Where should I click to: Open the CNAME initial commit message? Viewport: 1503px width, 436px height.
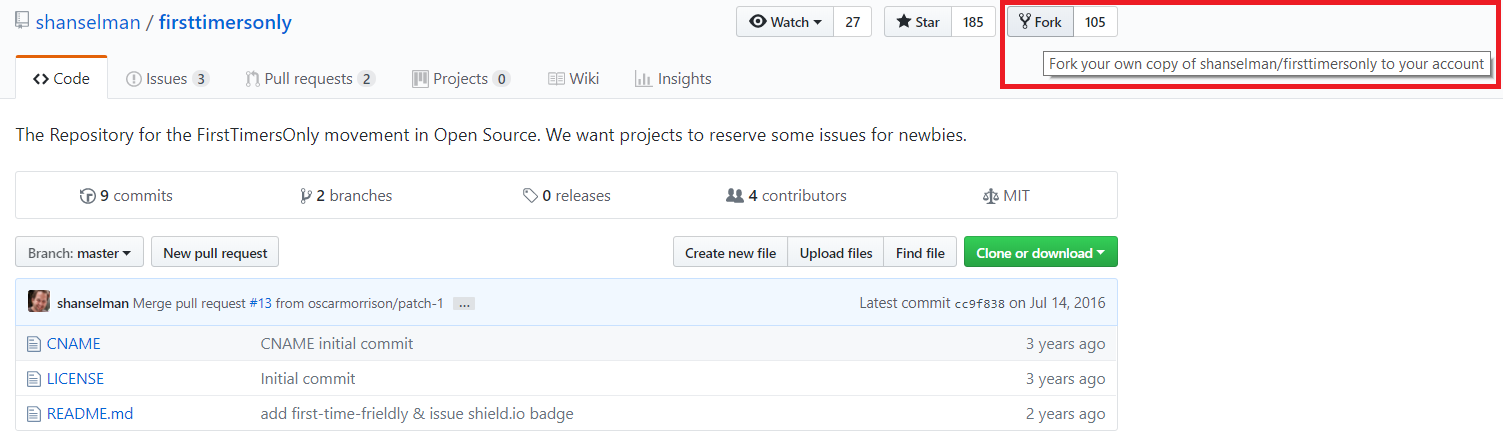click(337, 344)
